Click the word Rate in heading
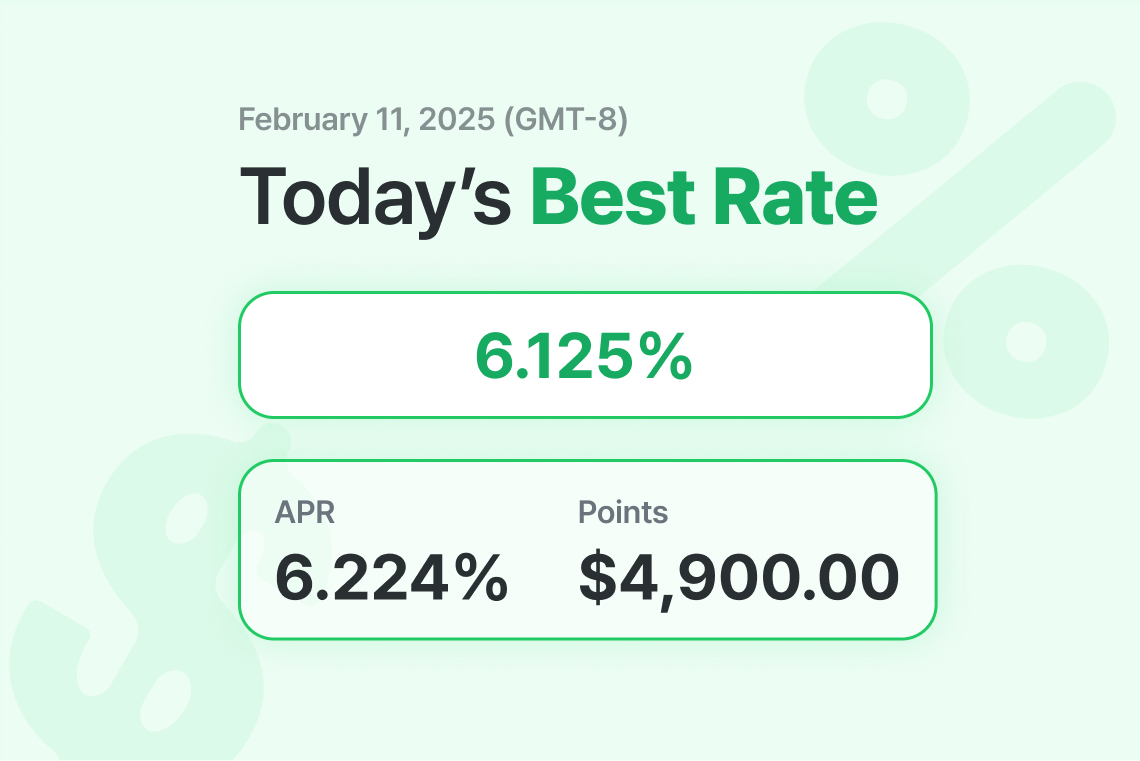1140x761 pixels. coord(795,197)
